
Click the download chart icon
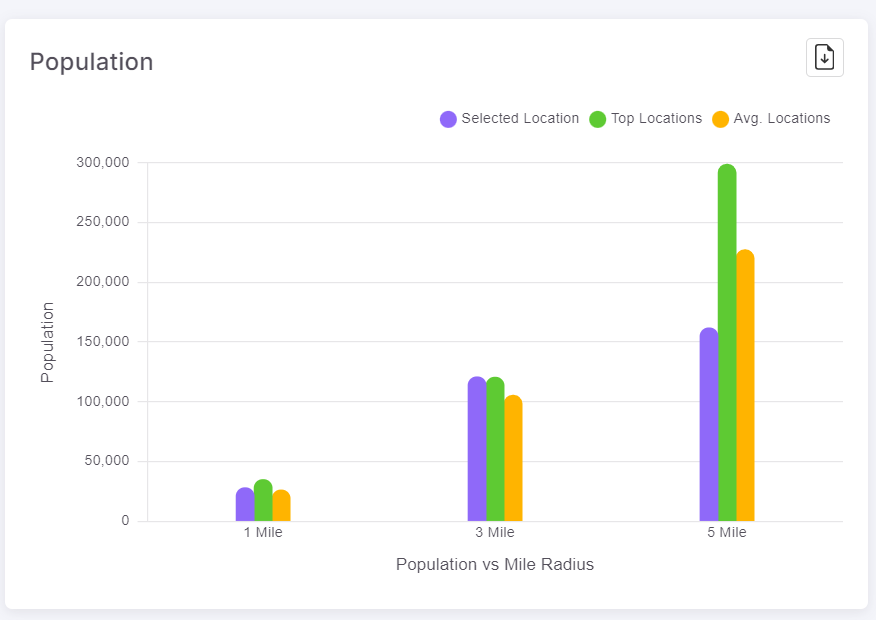click(x=824, y=57)
